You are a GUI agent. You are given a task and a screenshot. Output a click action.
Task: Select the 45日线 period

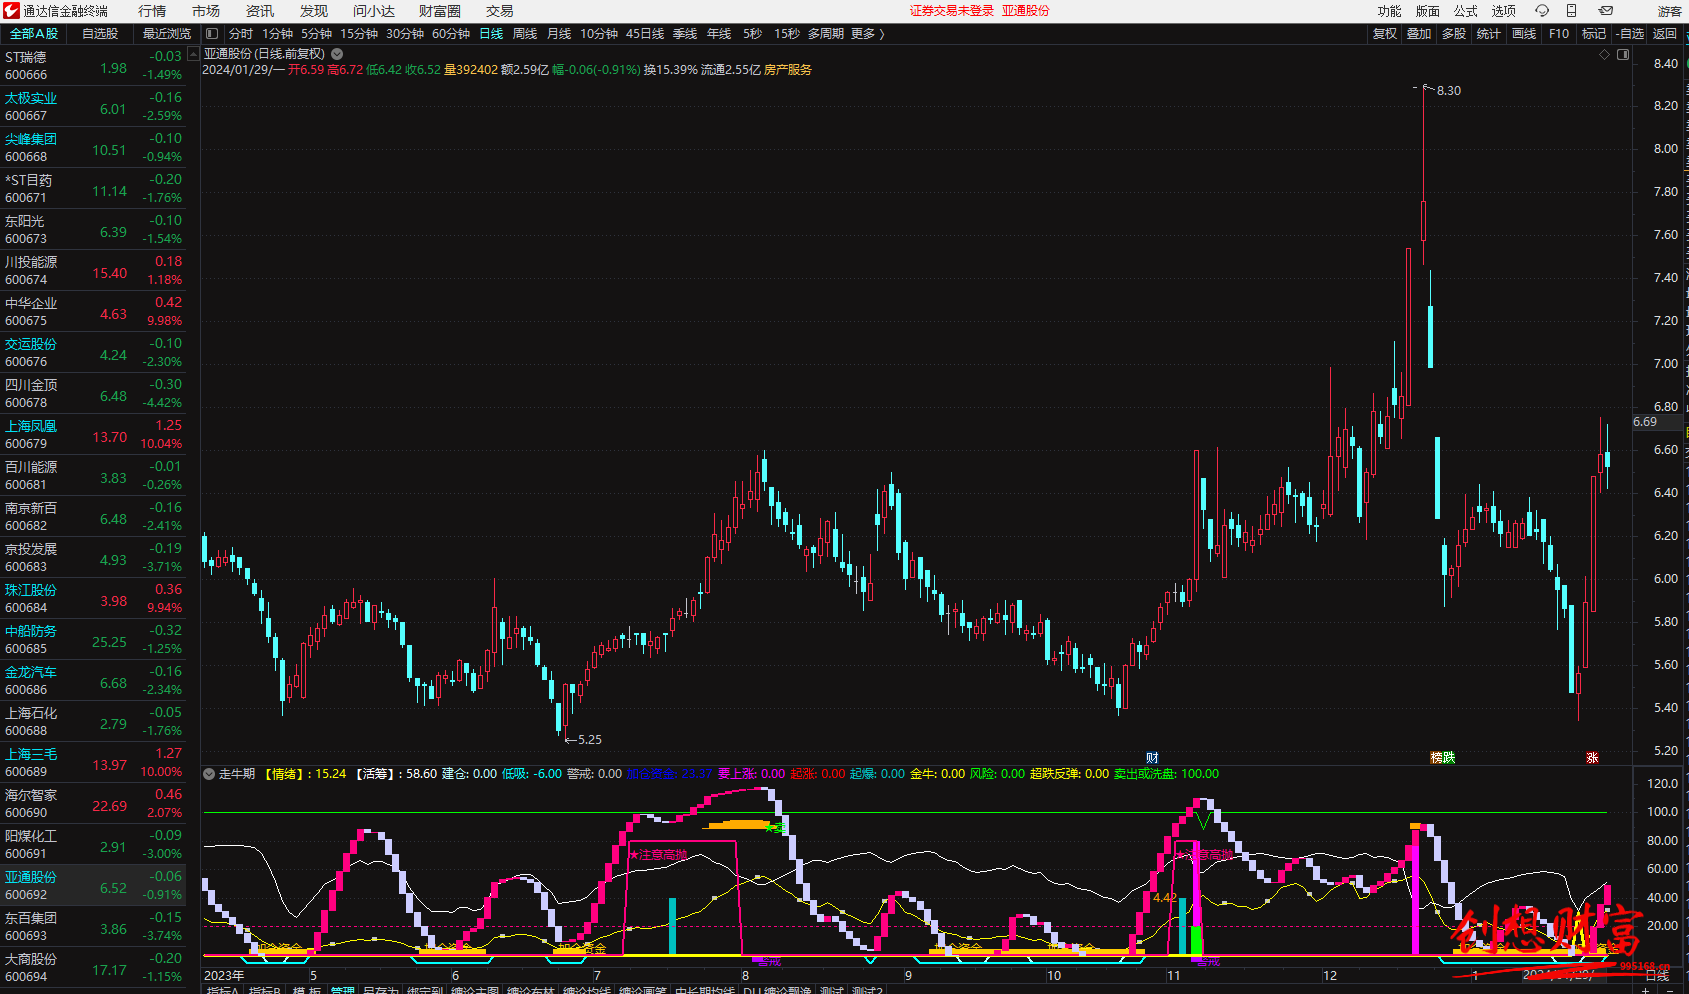[645, 34]
